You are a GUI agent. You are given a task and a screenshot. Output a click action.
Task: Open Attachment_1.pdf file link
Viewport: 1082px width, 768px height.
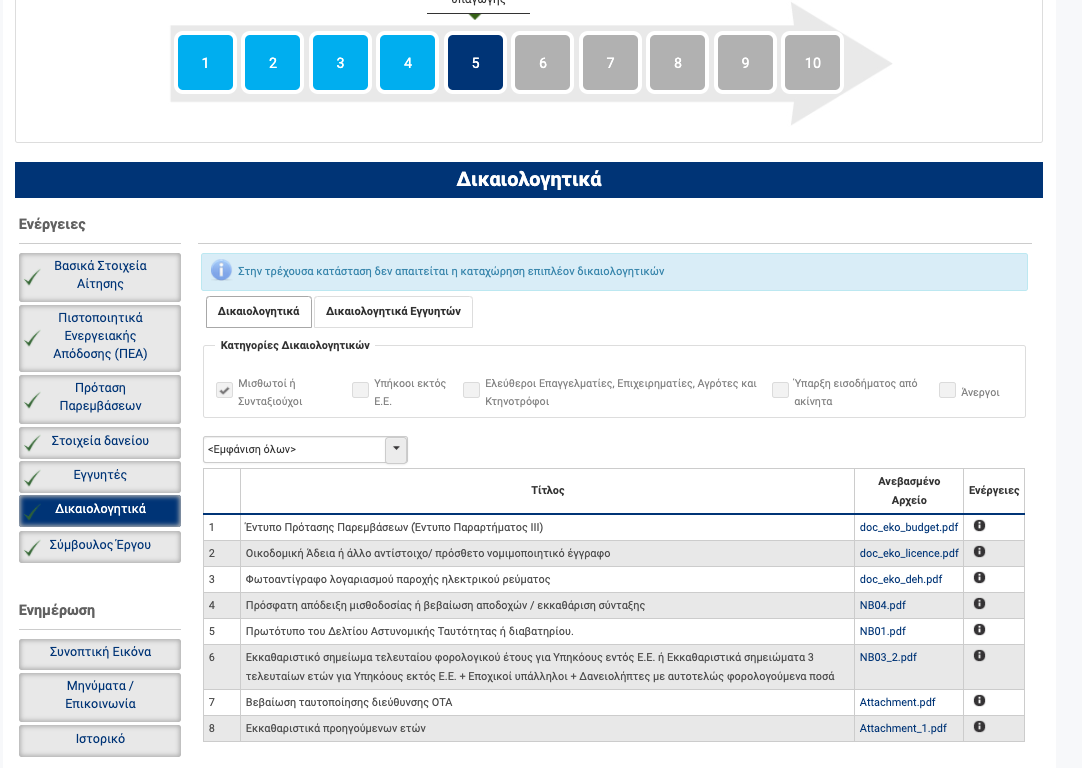pyautogui.click(x=903, y=729)
